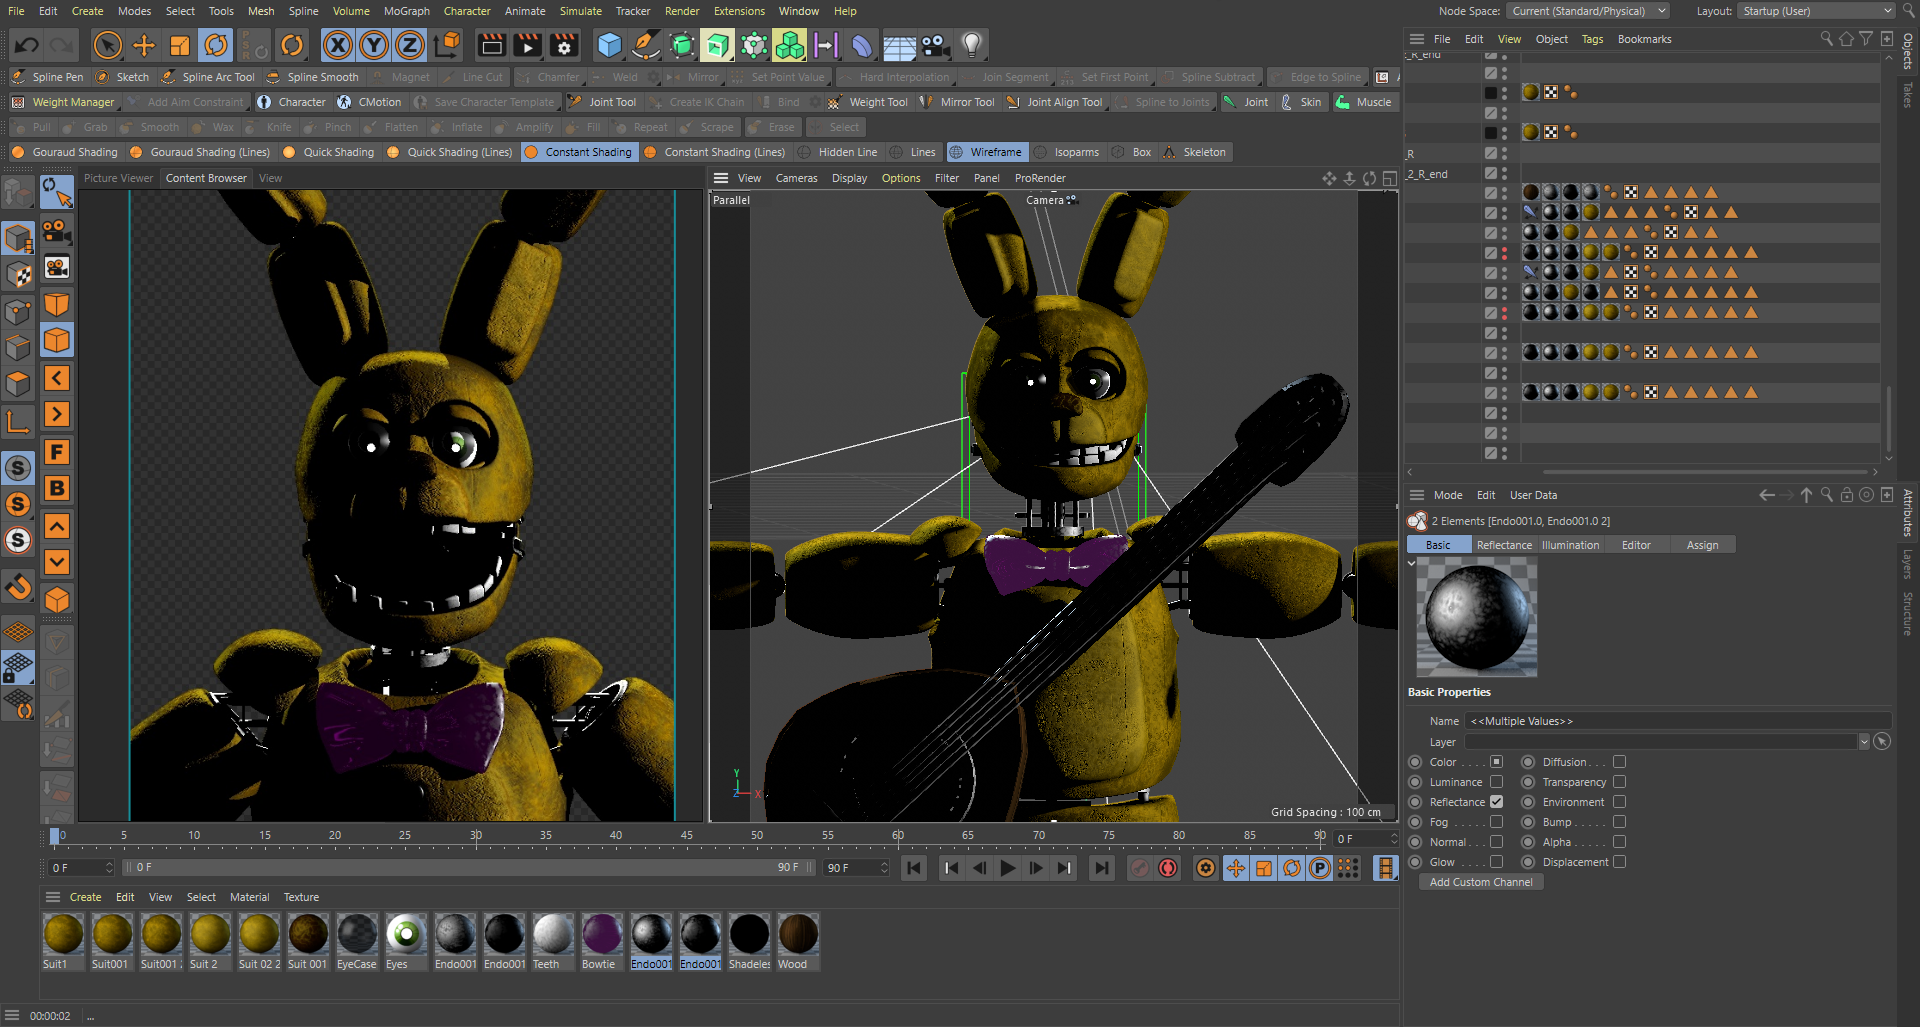The width and height of the screenshot is (1920, 1027).
Task: Open Node Space dropdown
Action: (x=1588, y=11)
